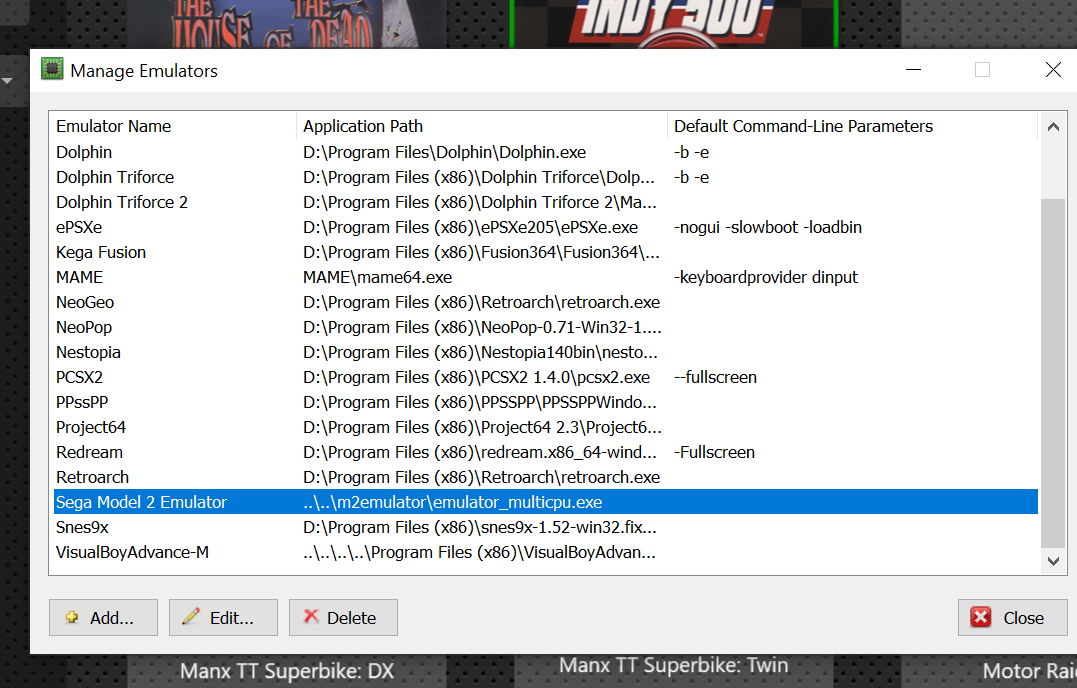This screenshot has width=1077, height=688.
Task: Select the PPssPP emulator row
Action: [x=545, y=402]
